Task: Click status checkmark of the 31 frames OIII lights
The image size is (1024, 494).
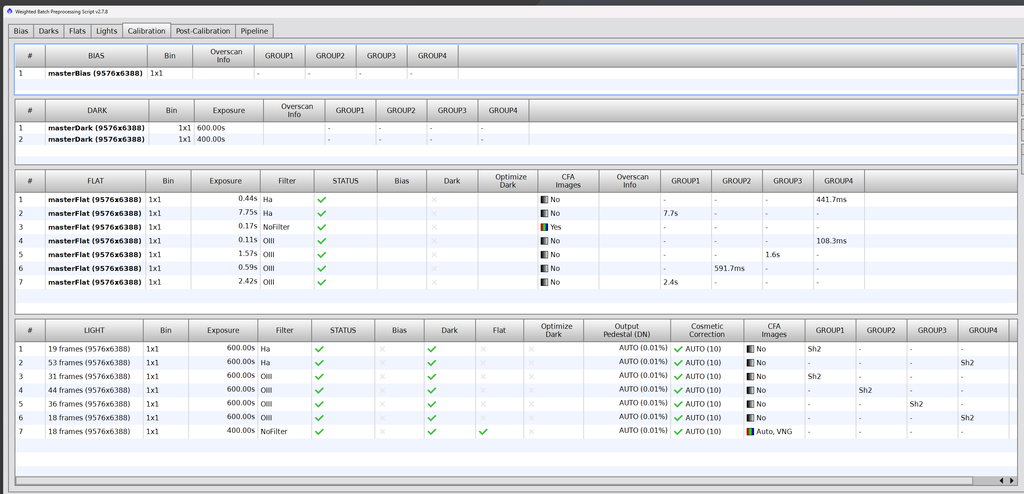Action: [319, 376]
